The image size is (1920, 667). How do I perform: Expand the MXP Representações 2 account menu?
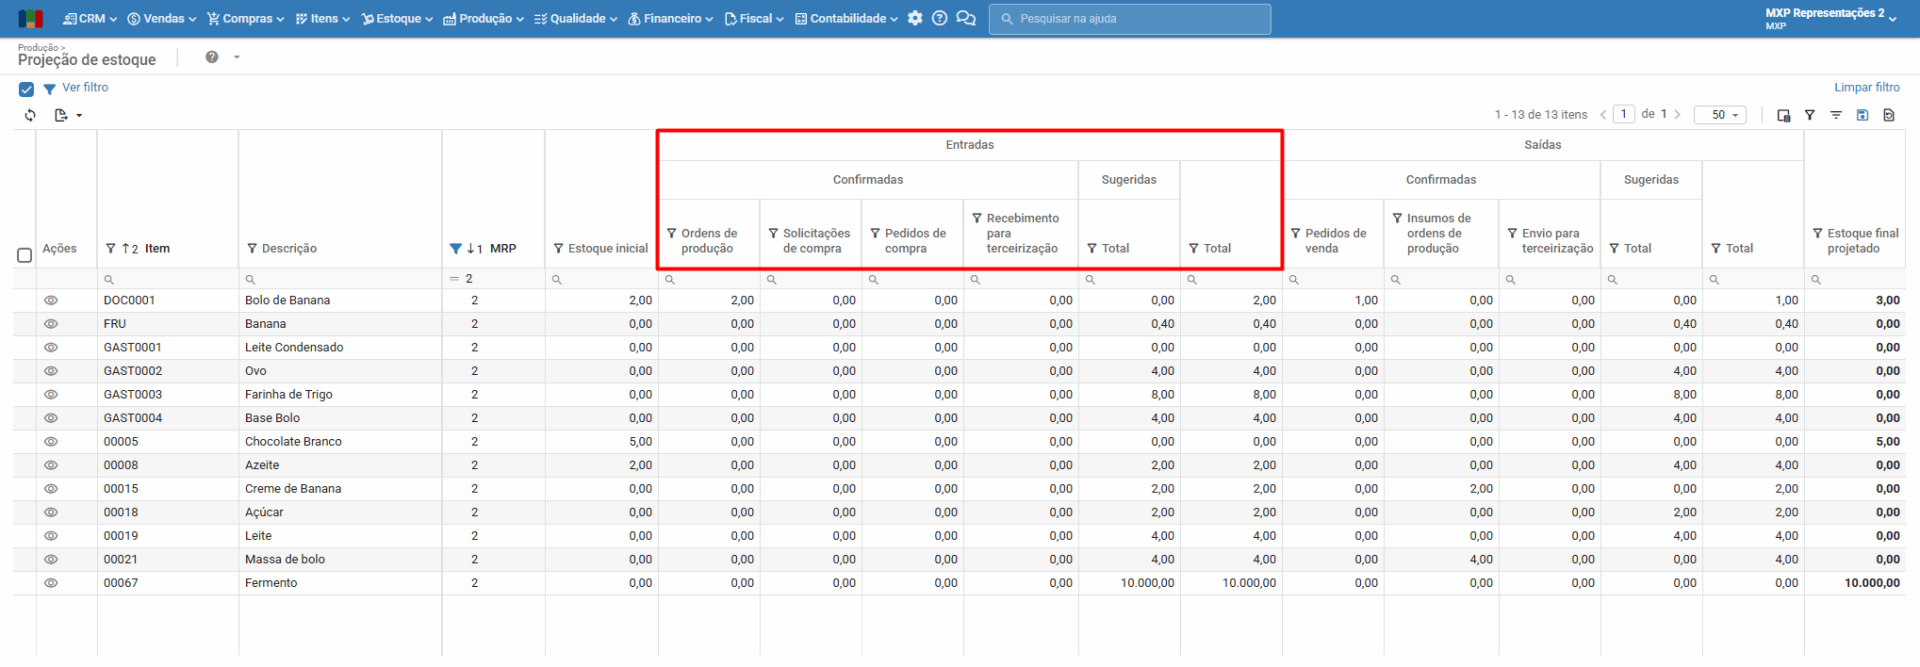(1830, 18)
